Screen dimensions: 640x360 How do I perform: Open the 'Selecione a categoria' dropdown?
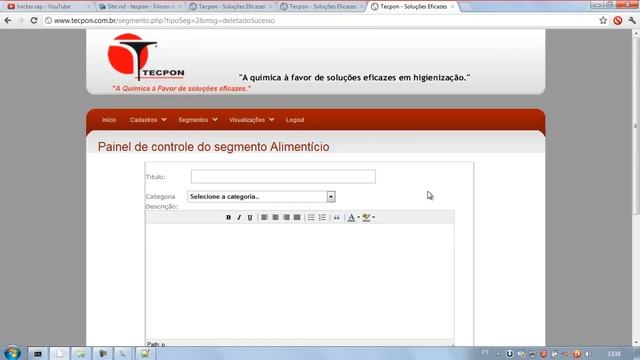tap(261, 197)
